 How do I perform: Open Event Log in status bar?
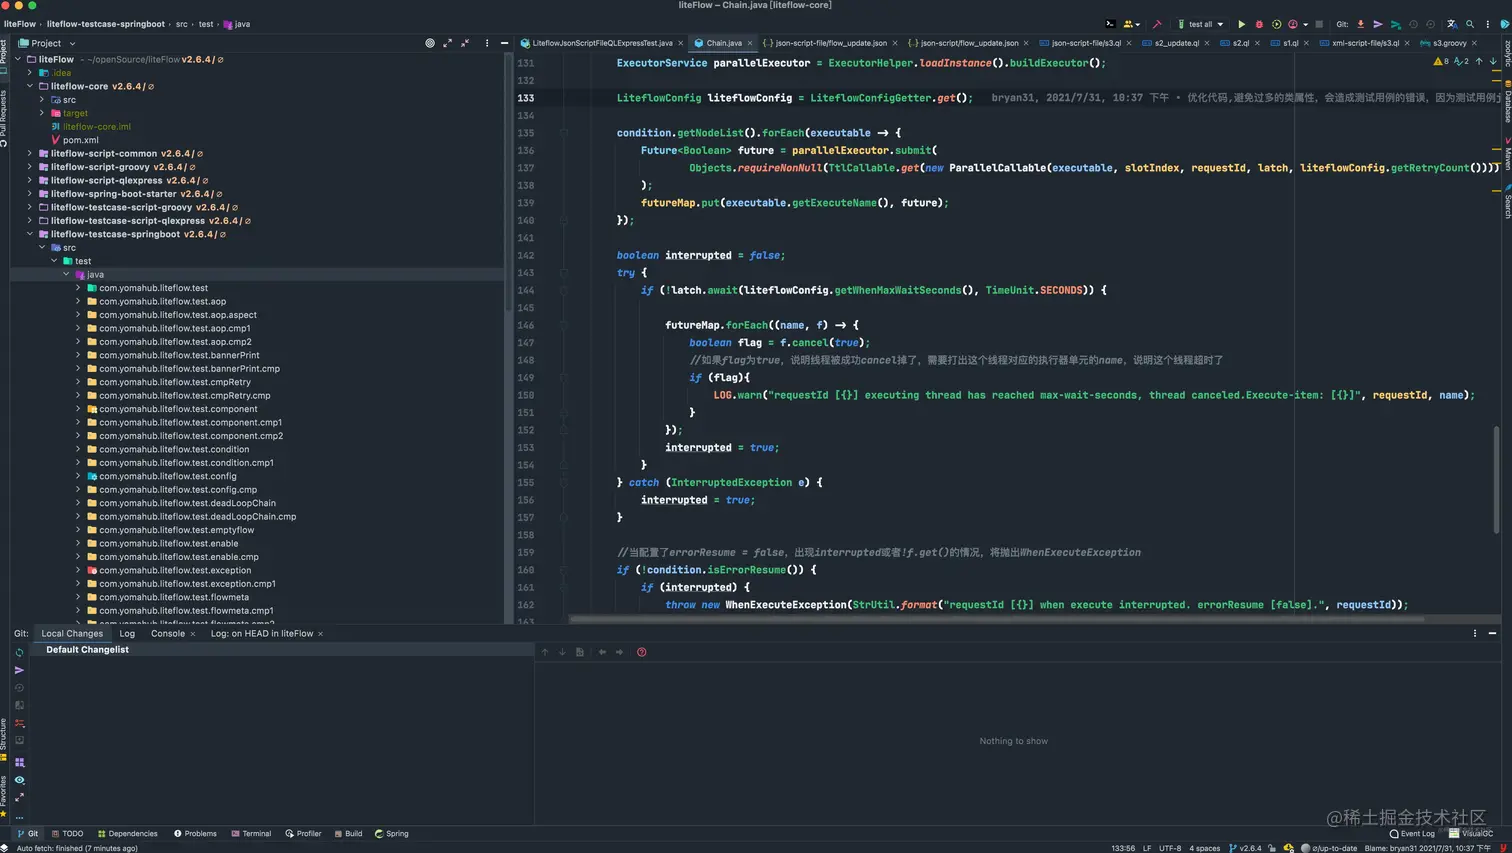(x=1412, y=833)
